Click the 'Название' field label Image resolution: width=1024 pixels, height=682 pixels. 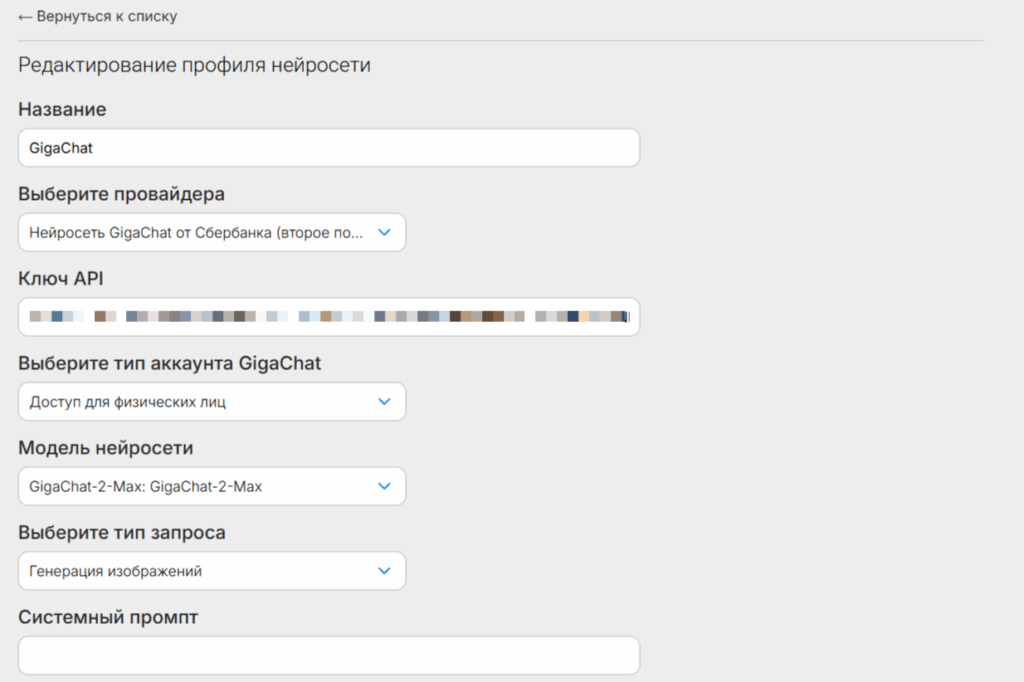62,109
